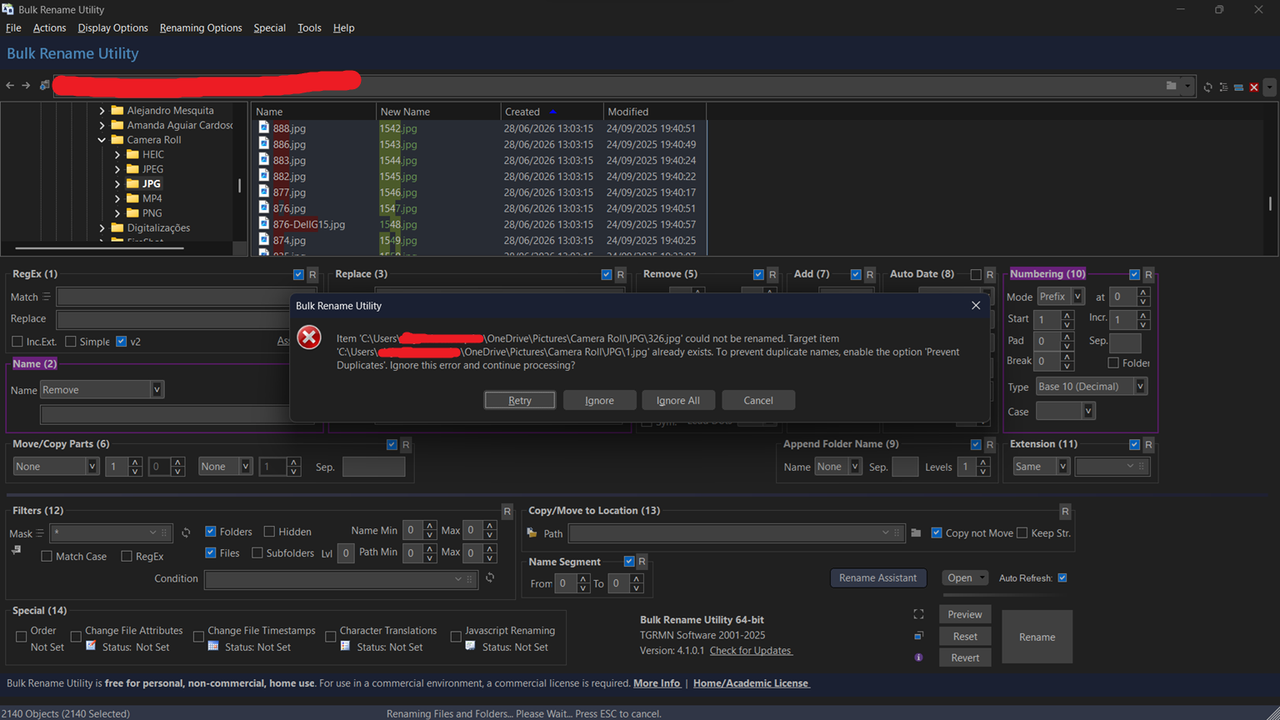
Task: Click the browse folder icon after Path field
Action: pos(916,533)
